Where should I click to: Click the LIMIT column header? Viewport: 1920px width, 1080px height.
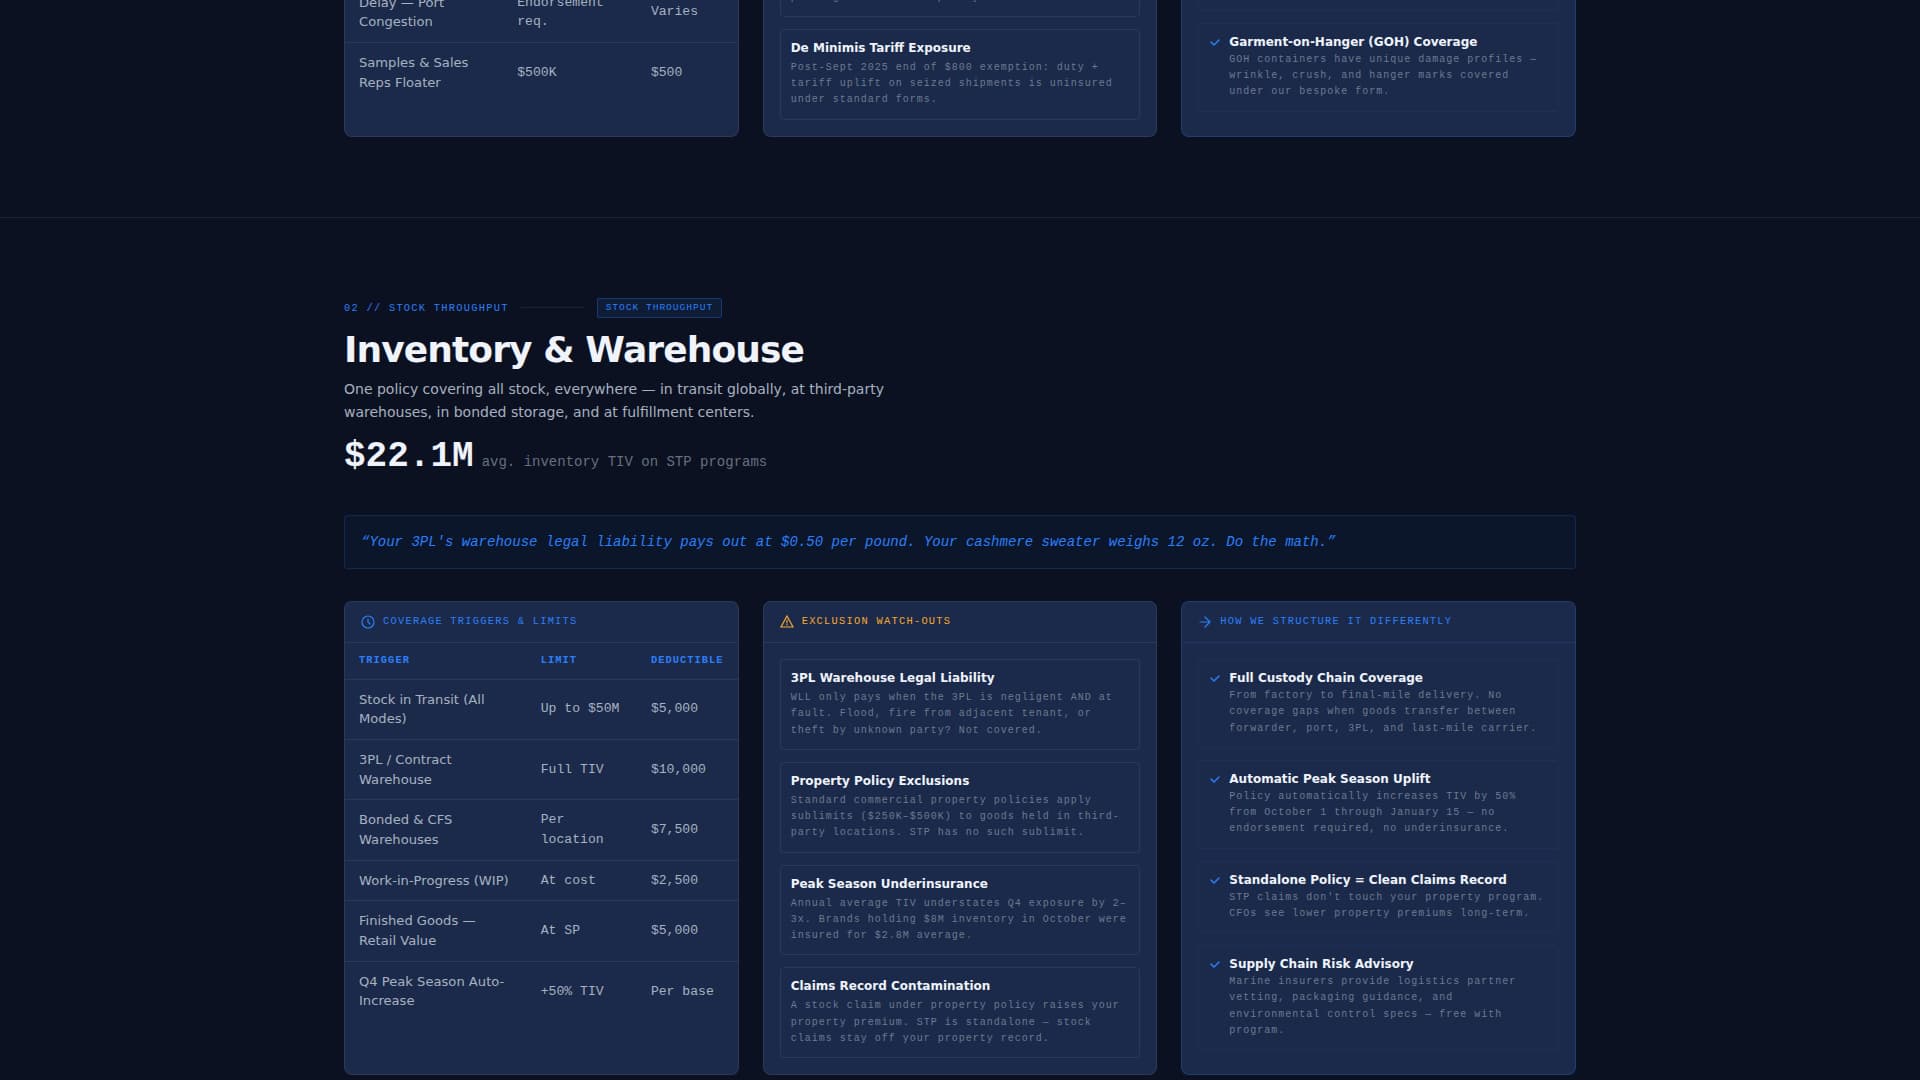click(558, 660)
